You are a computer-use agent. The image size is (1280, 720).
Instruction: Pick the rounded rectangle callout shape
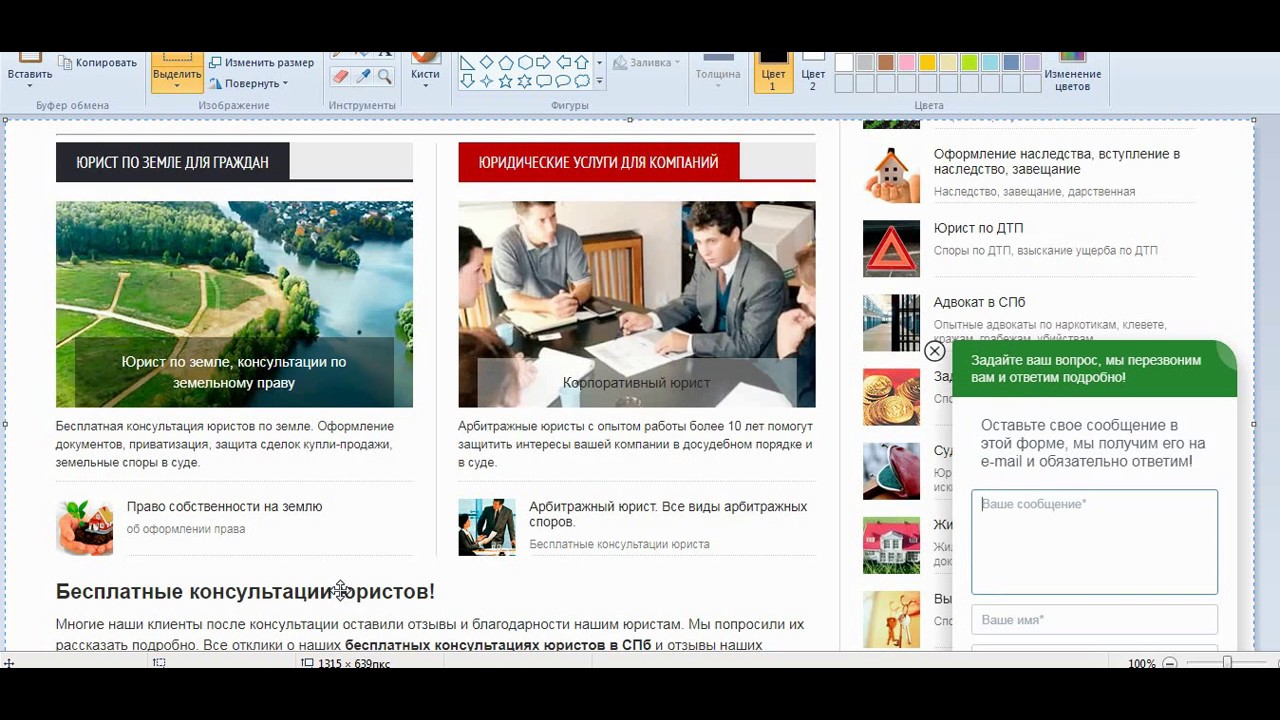543,81
